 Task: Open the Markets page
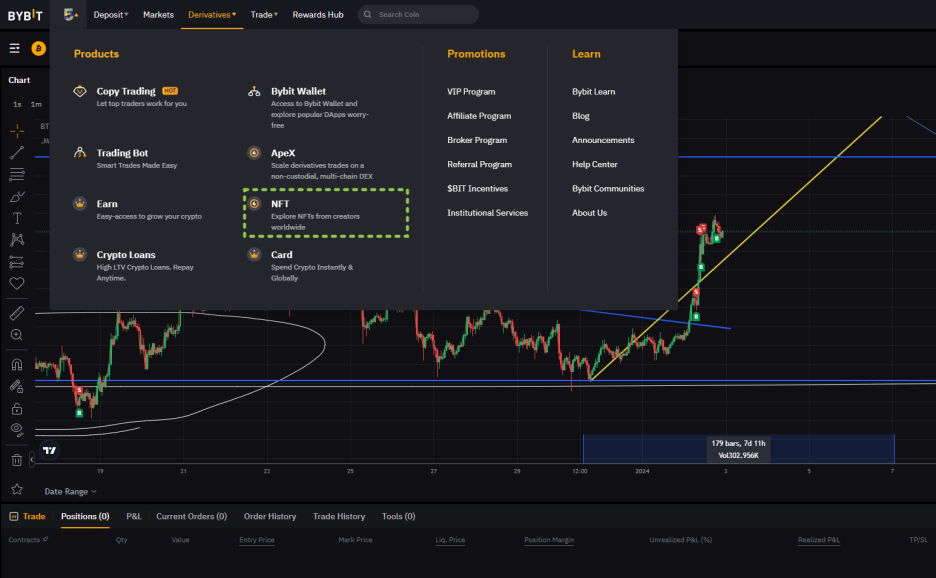click(x=158, y=14)
